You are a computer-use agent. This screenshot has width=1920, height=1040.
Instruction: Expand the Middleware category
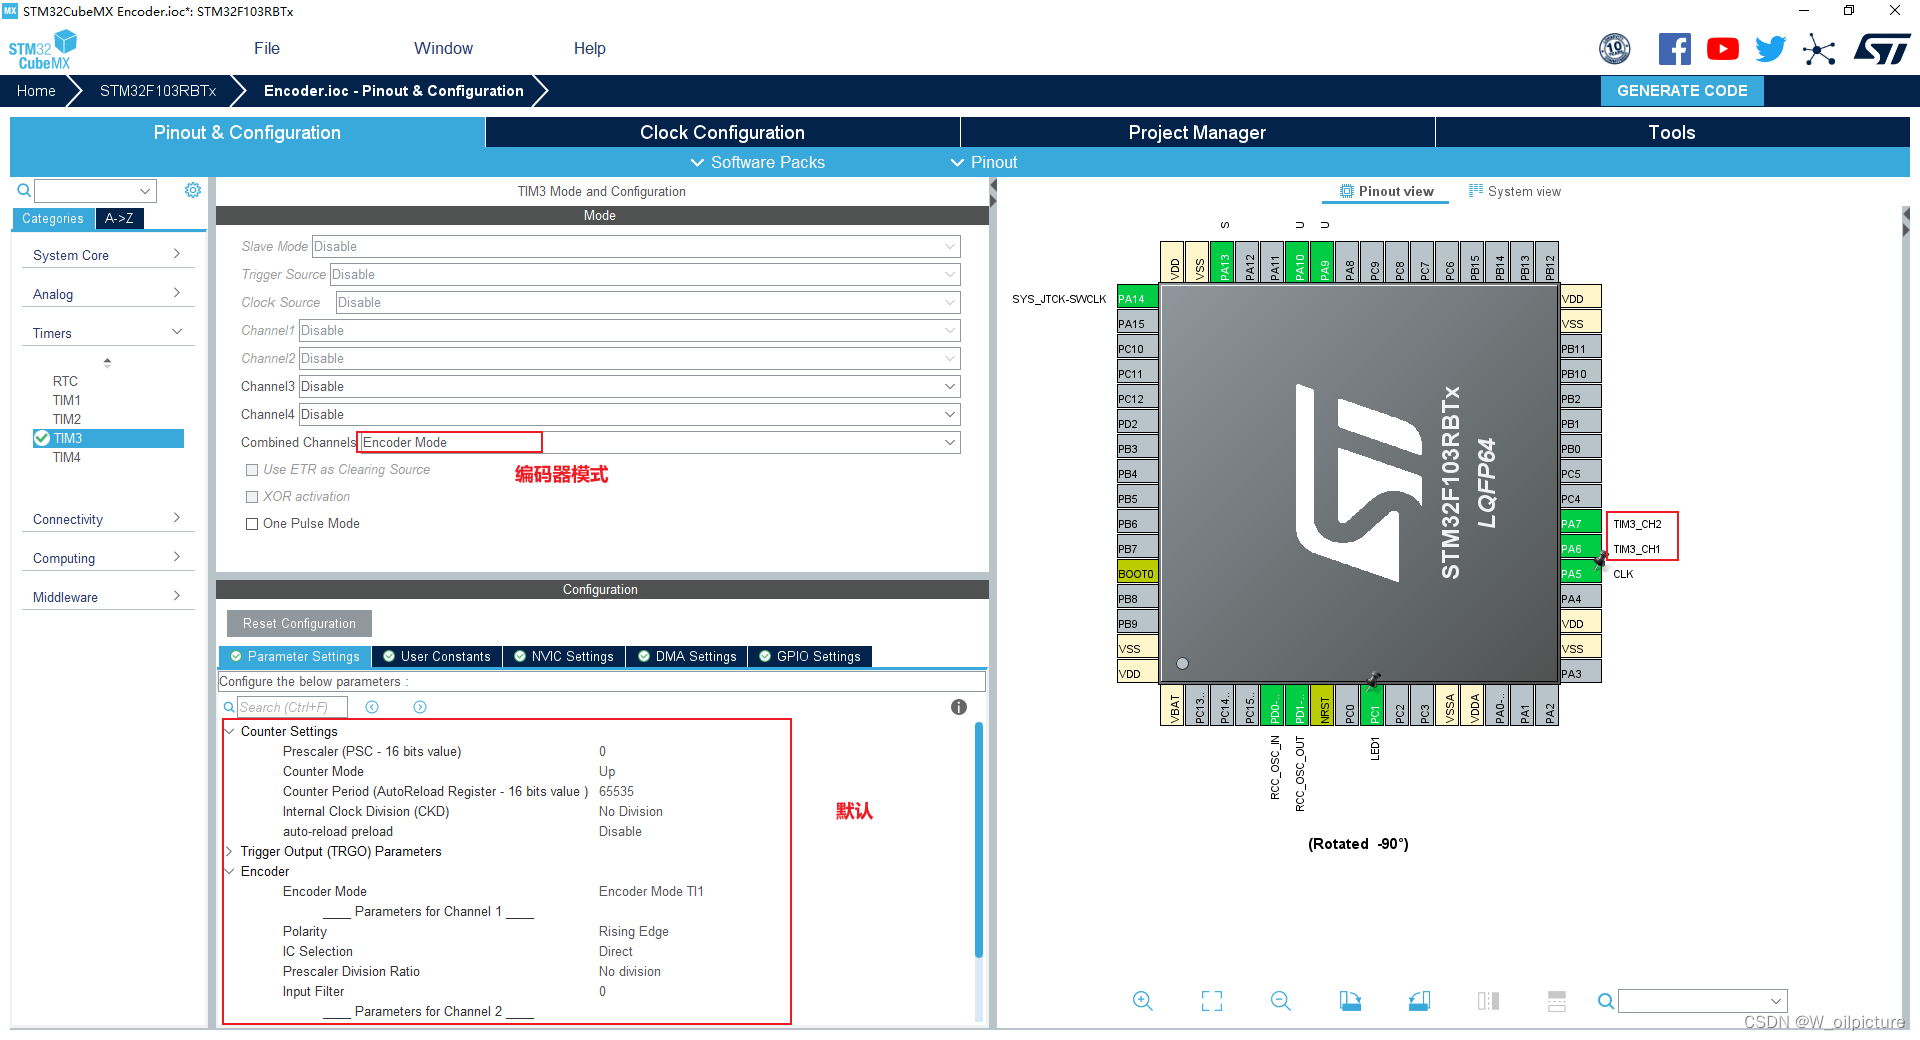[x=107, y=597]
